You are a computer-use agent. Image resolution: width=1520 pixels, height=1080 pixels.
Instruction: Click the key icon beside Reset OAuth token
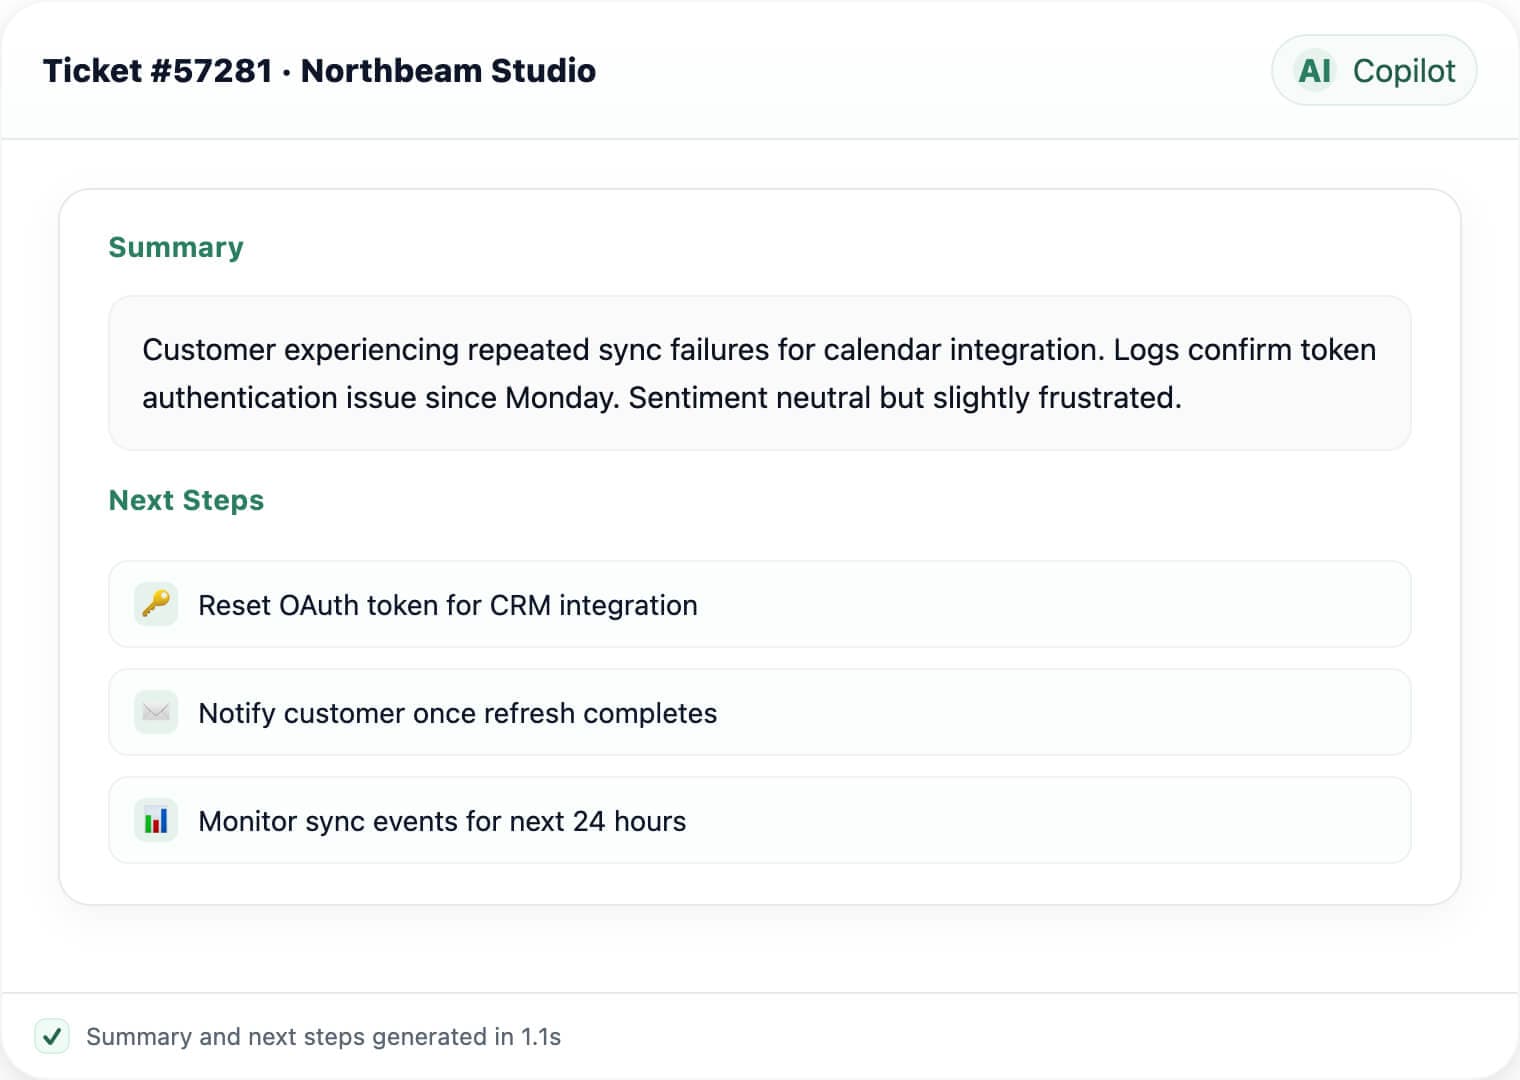point(155,604)
